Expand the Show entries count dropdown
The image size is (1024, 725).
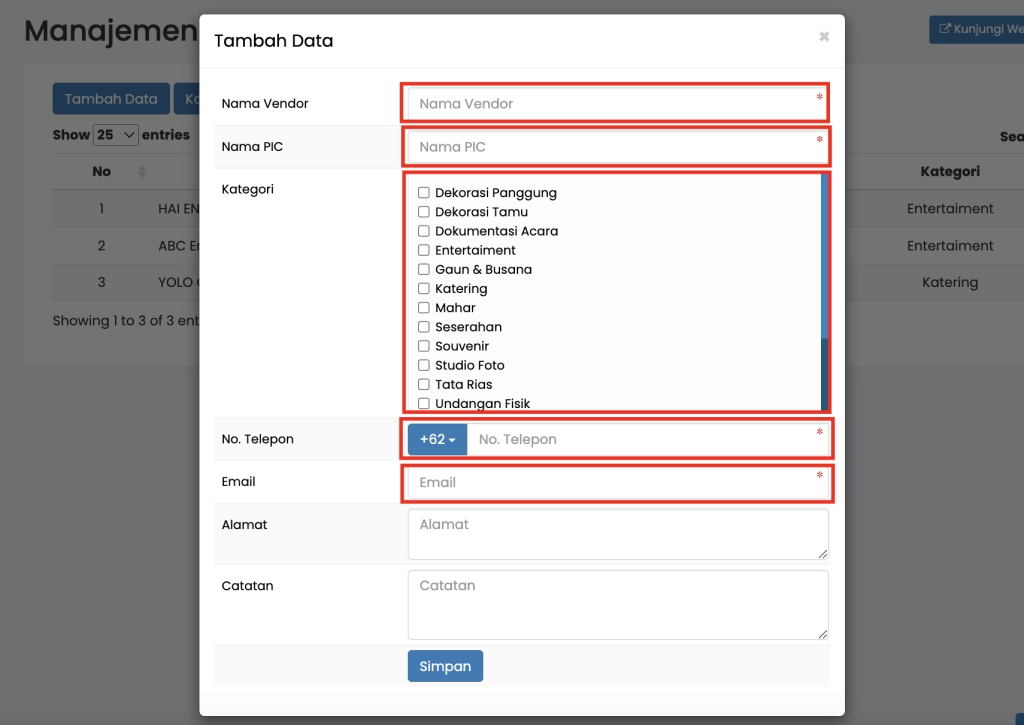[116, 135]
